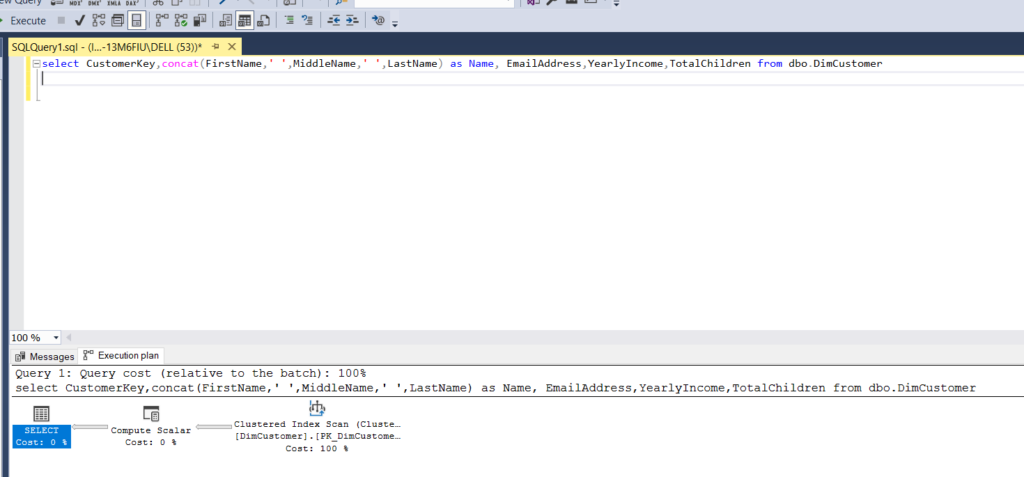
Task: Click the horizontal scroll left arrow
Action: pos(68,338)
